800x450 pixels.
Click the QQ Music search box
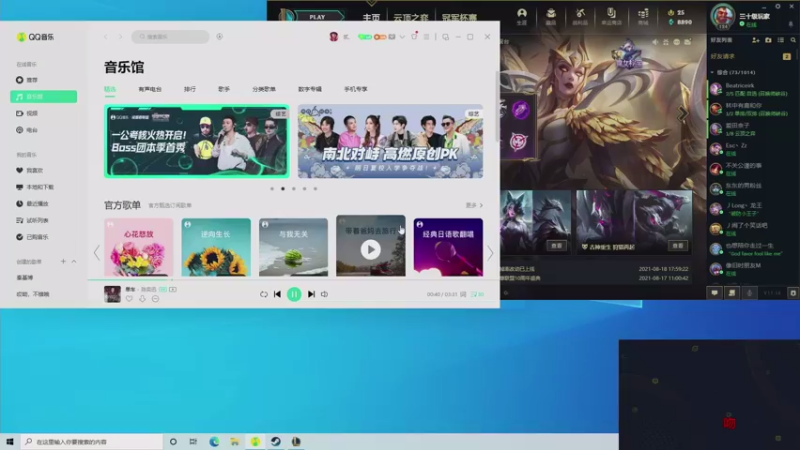pos(170,37)
